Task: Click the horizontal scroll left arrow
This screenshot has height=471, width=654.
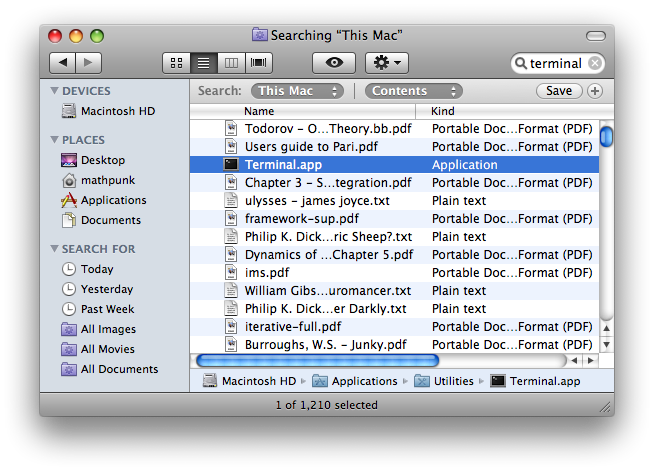Action: (x=575, y=361)
